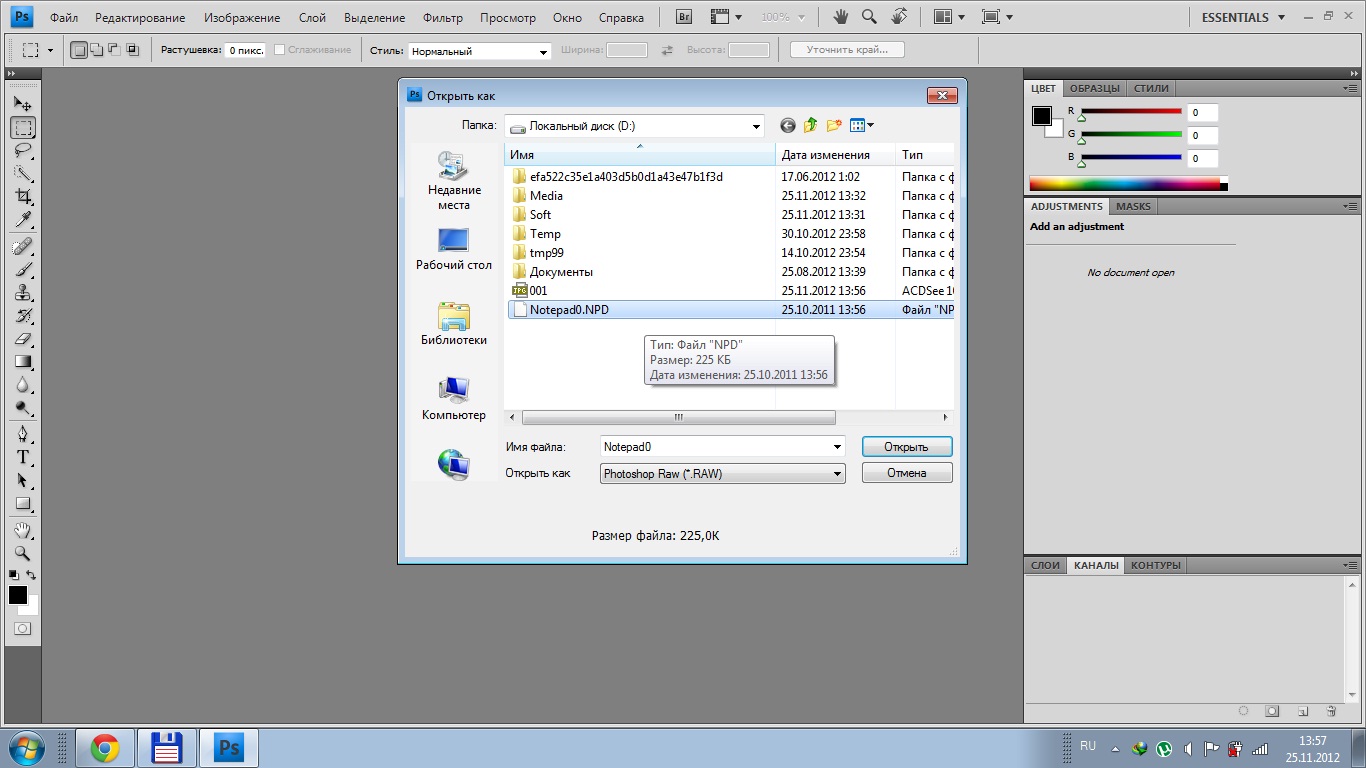Click the Rotate View tool in top bar

899,17
